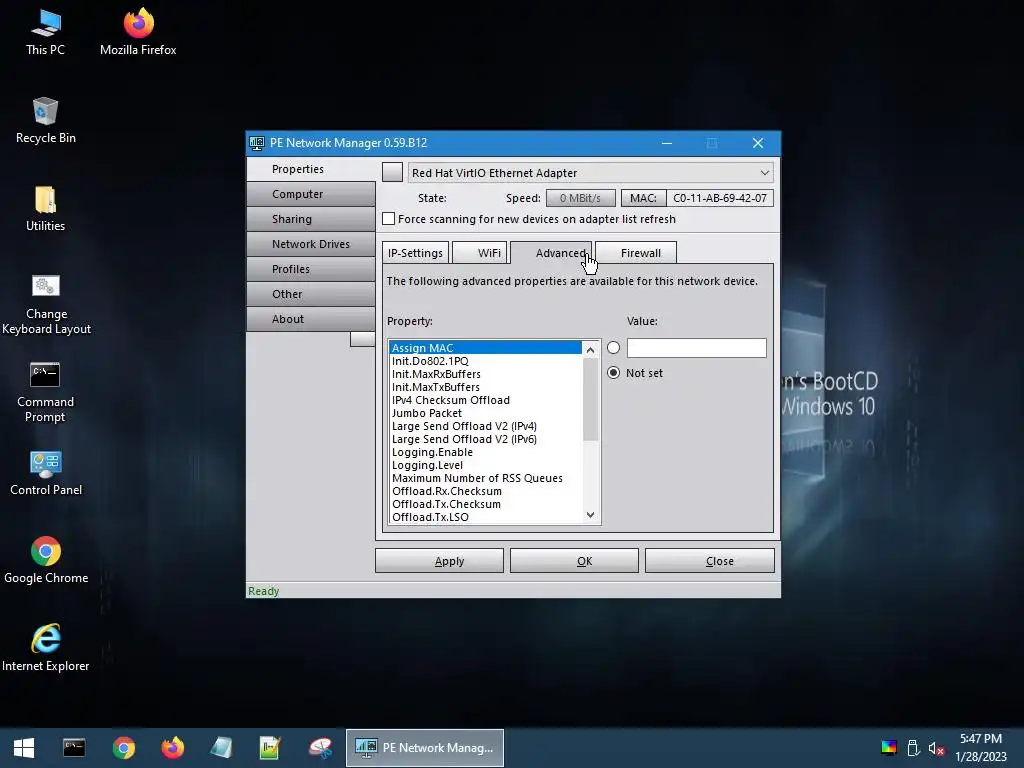Image resolution: width=1024 pixels, height=768 pixels.
Task: Select Large Send Offload V2 (IPv6)
Action: pos(485,440)
